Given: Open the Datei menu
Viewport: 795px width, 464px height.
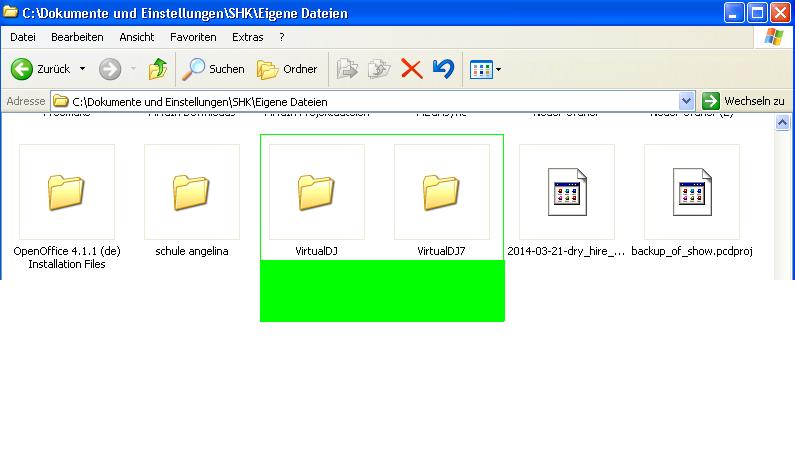Looking at the screenshot, I should click(23, 37).
